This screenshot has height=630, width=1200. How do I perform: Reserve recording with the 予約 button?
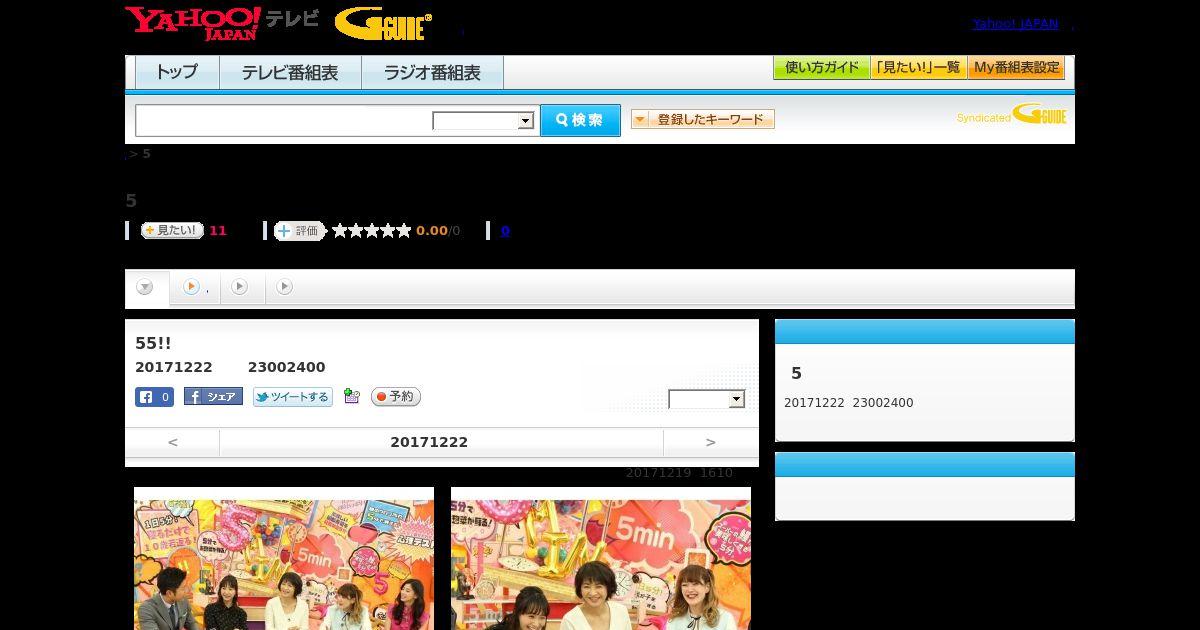(396, 397)
